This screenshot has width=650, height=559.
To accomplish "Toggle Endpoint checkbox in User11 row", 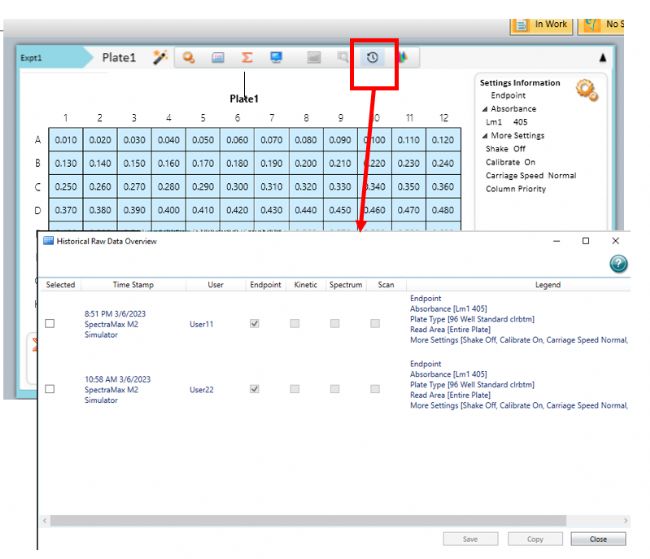I will coord(254,323).
